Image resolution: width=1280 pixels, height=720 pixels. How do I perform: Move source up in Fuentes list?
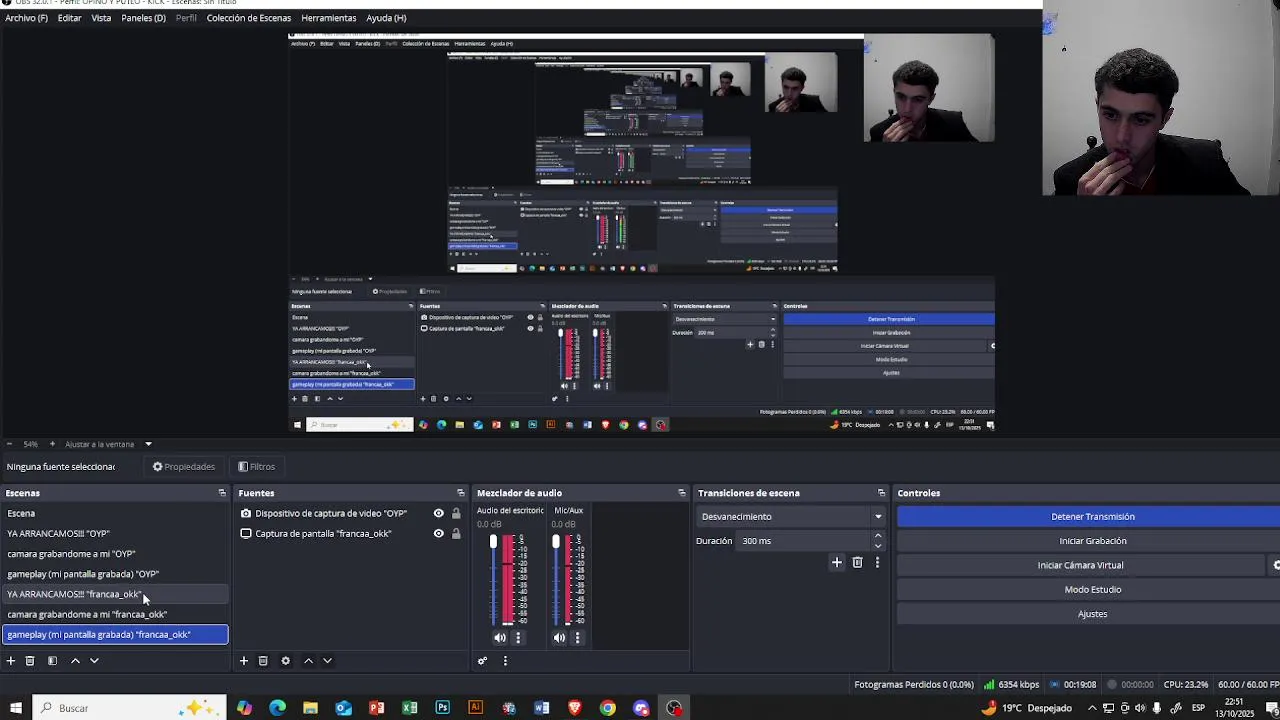[308, 661]
